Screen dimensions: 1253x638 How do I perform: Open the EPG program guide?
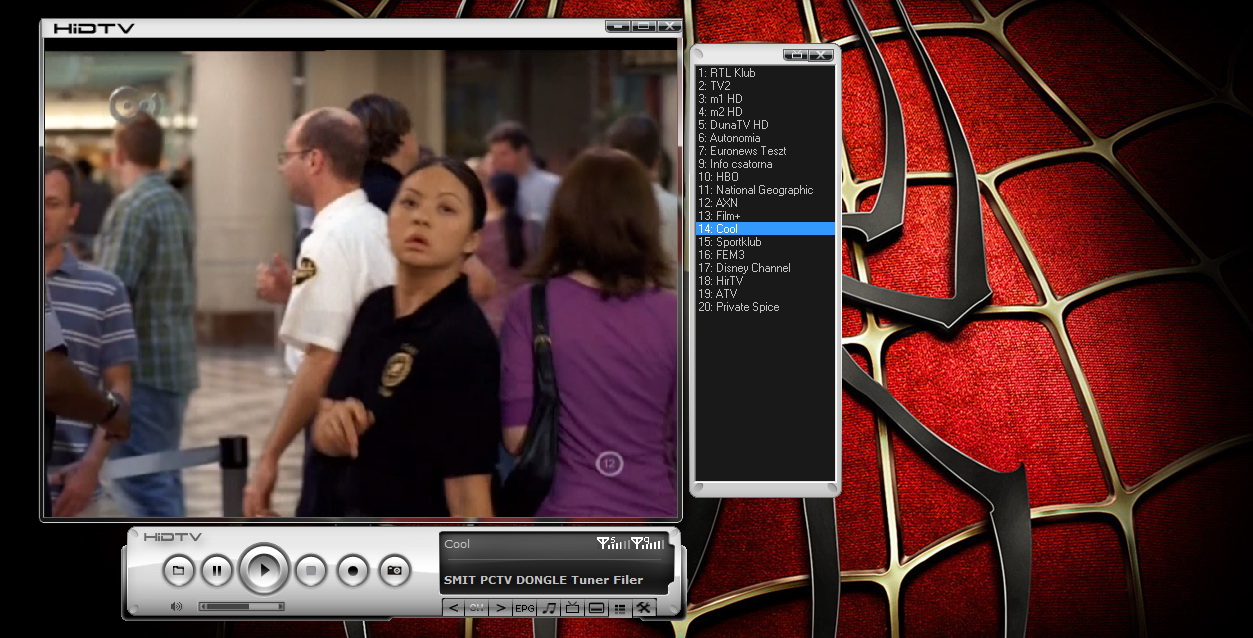click(x=525, y=608)
